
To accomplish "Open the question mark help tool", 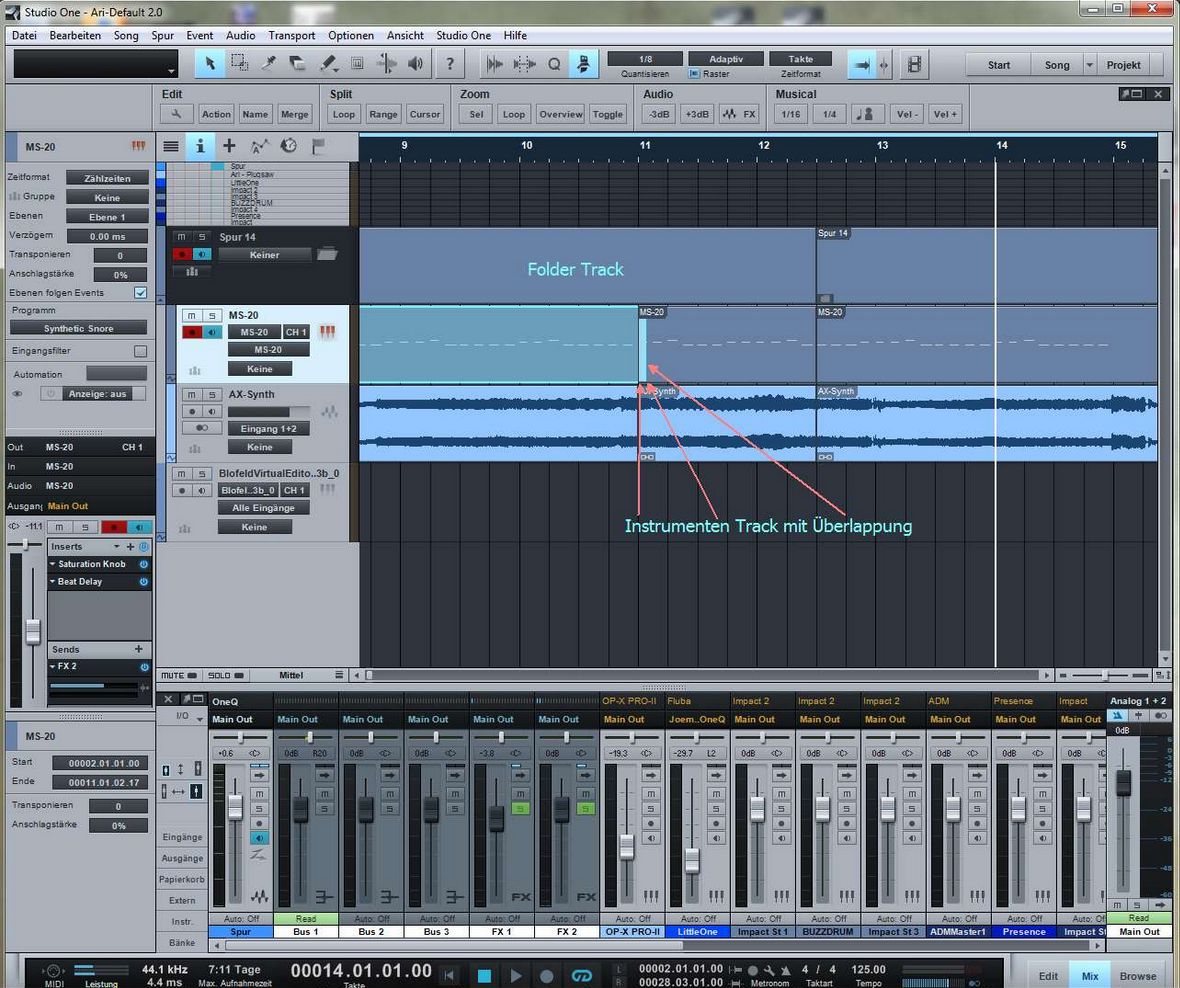I will 450,64.
